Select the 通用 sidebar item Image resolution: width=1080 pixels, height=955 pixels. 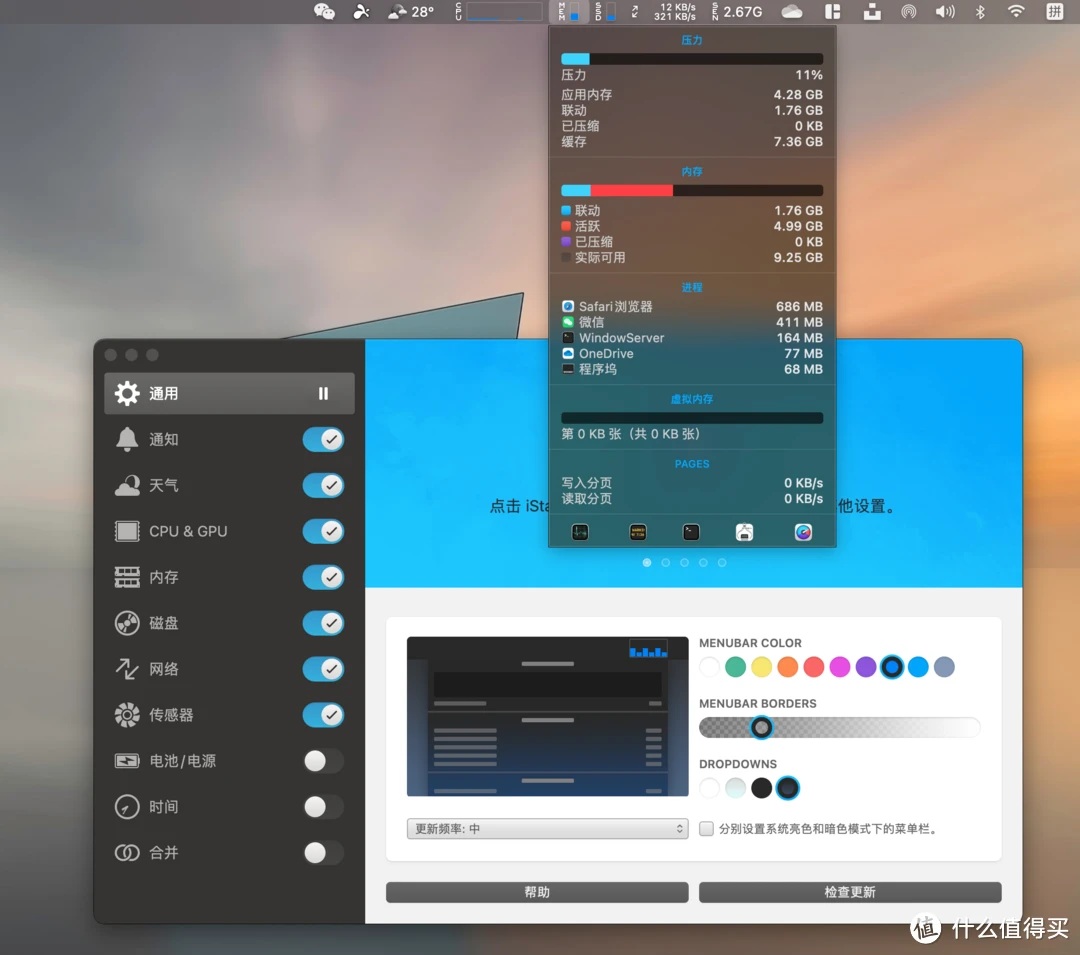[x=229, y=393]
